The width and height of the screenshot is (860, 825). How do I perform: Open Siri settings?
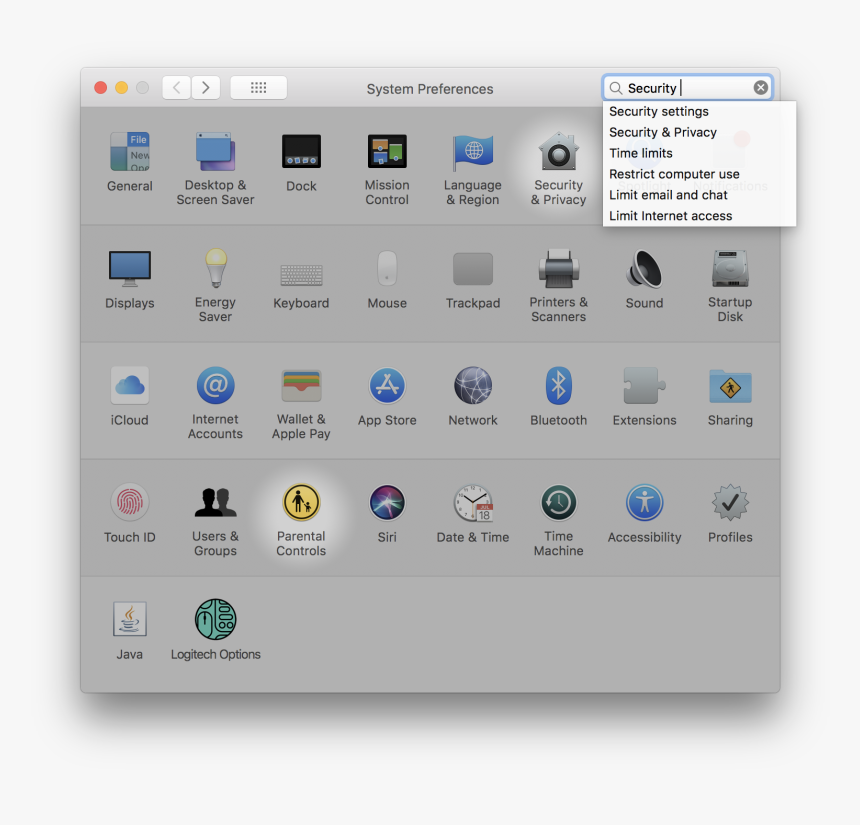coord(387,503)
